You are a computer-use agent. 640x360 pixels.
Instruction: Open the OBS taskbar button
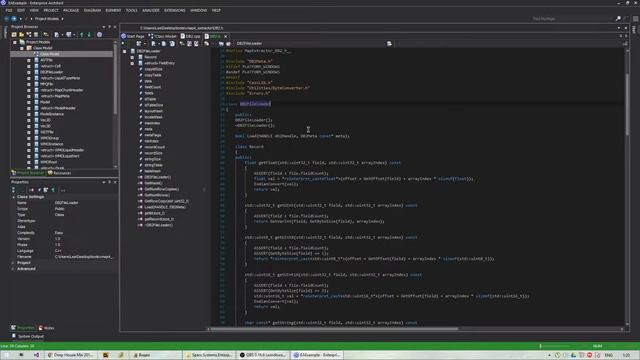click(263, 355)
